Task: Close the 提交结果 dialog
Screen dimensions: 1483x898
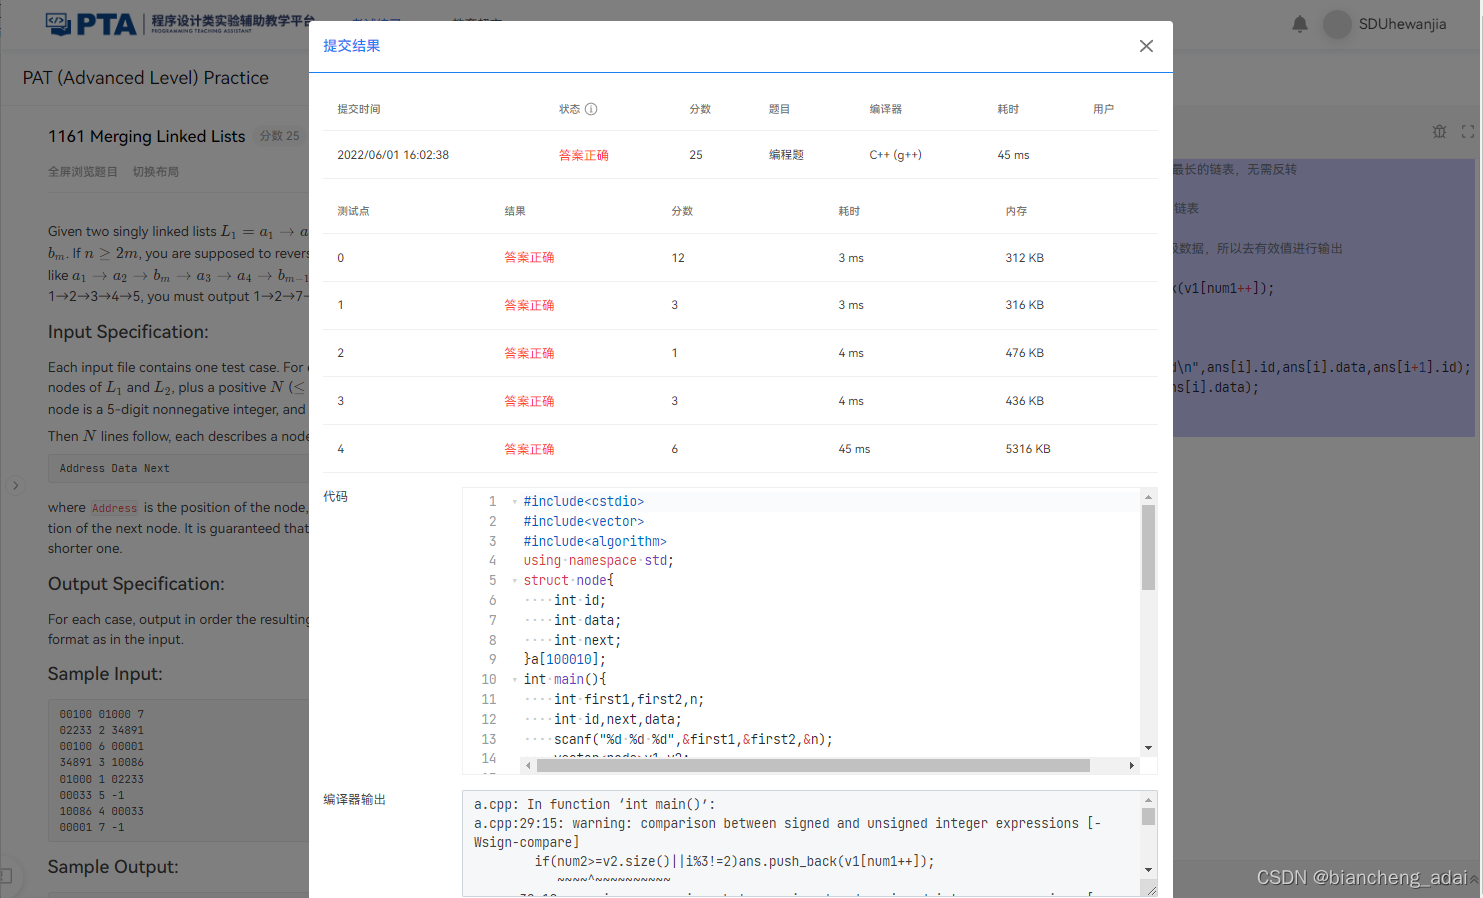Action: (1146, 46)
